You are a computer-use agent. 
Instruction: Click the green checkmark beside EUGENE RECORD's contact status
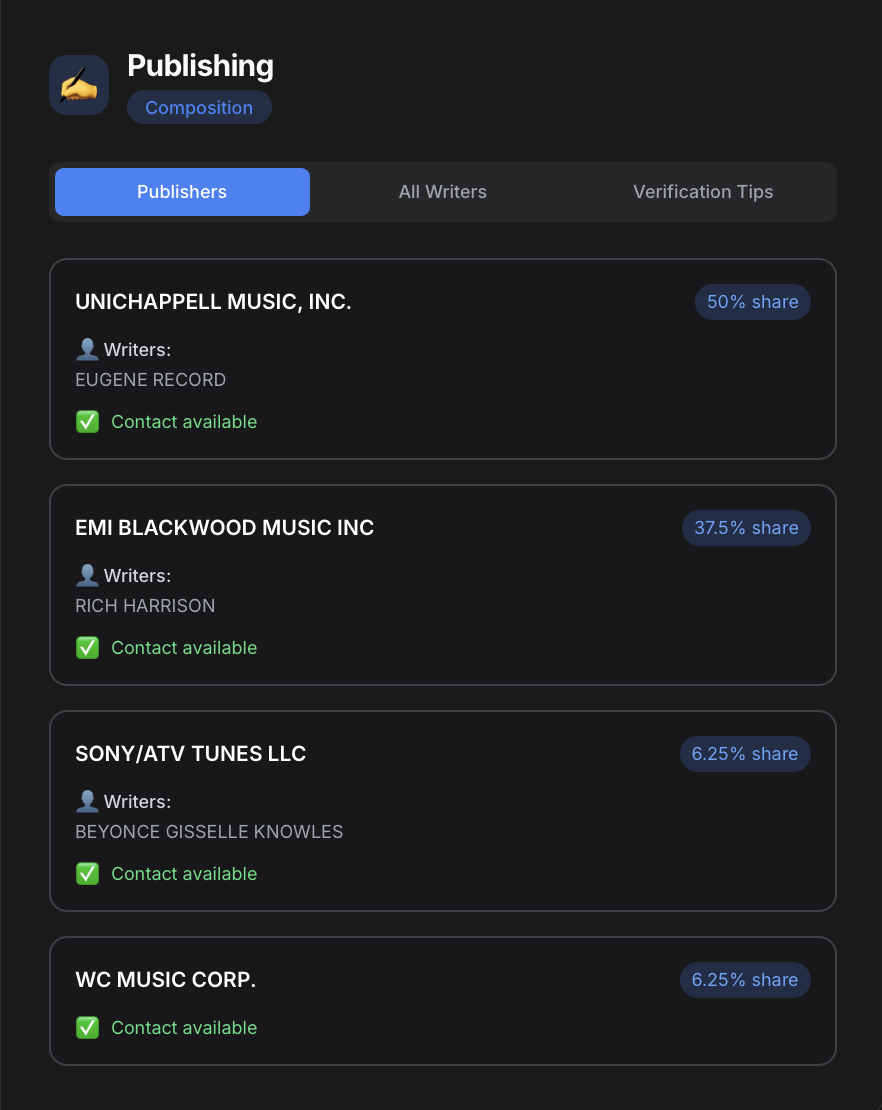87,422
